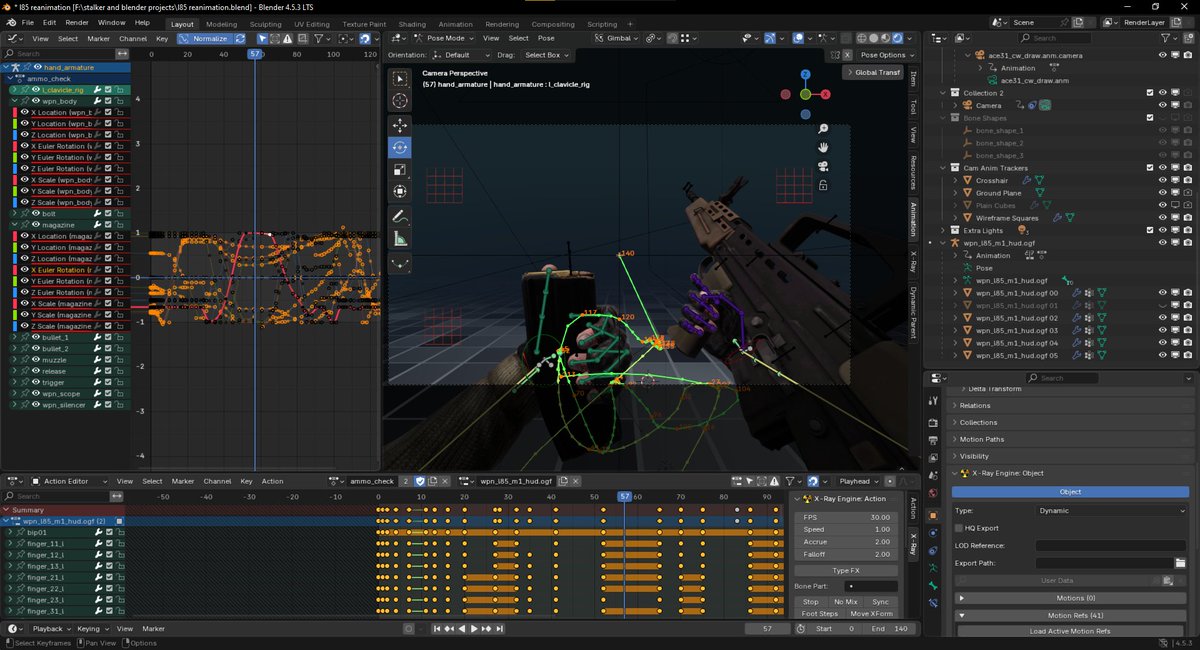
Task: Browse Export Path folder icon
Action: pos(1180,563)
